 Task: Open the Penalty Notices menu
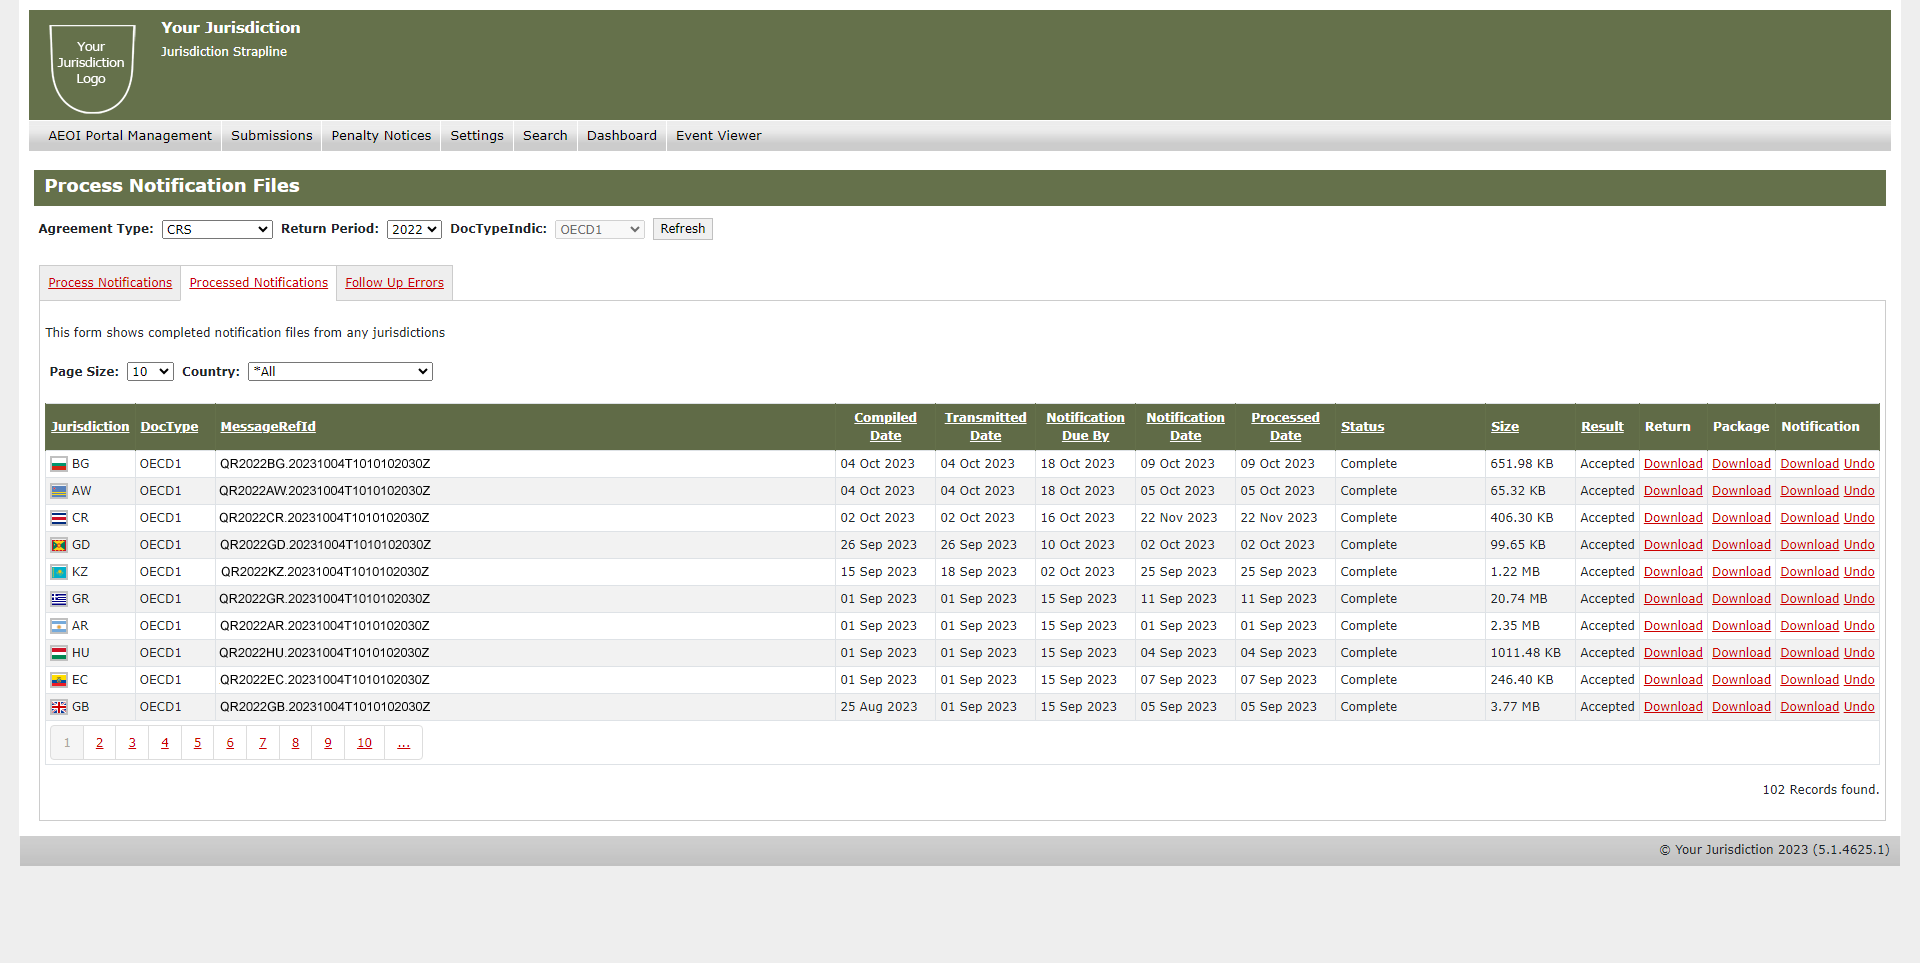pos(381,136)
